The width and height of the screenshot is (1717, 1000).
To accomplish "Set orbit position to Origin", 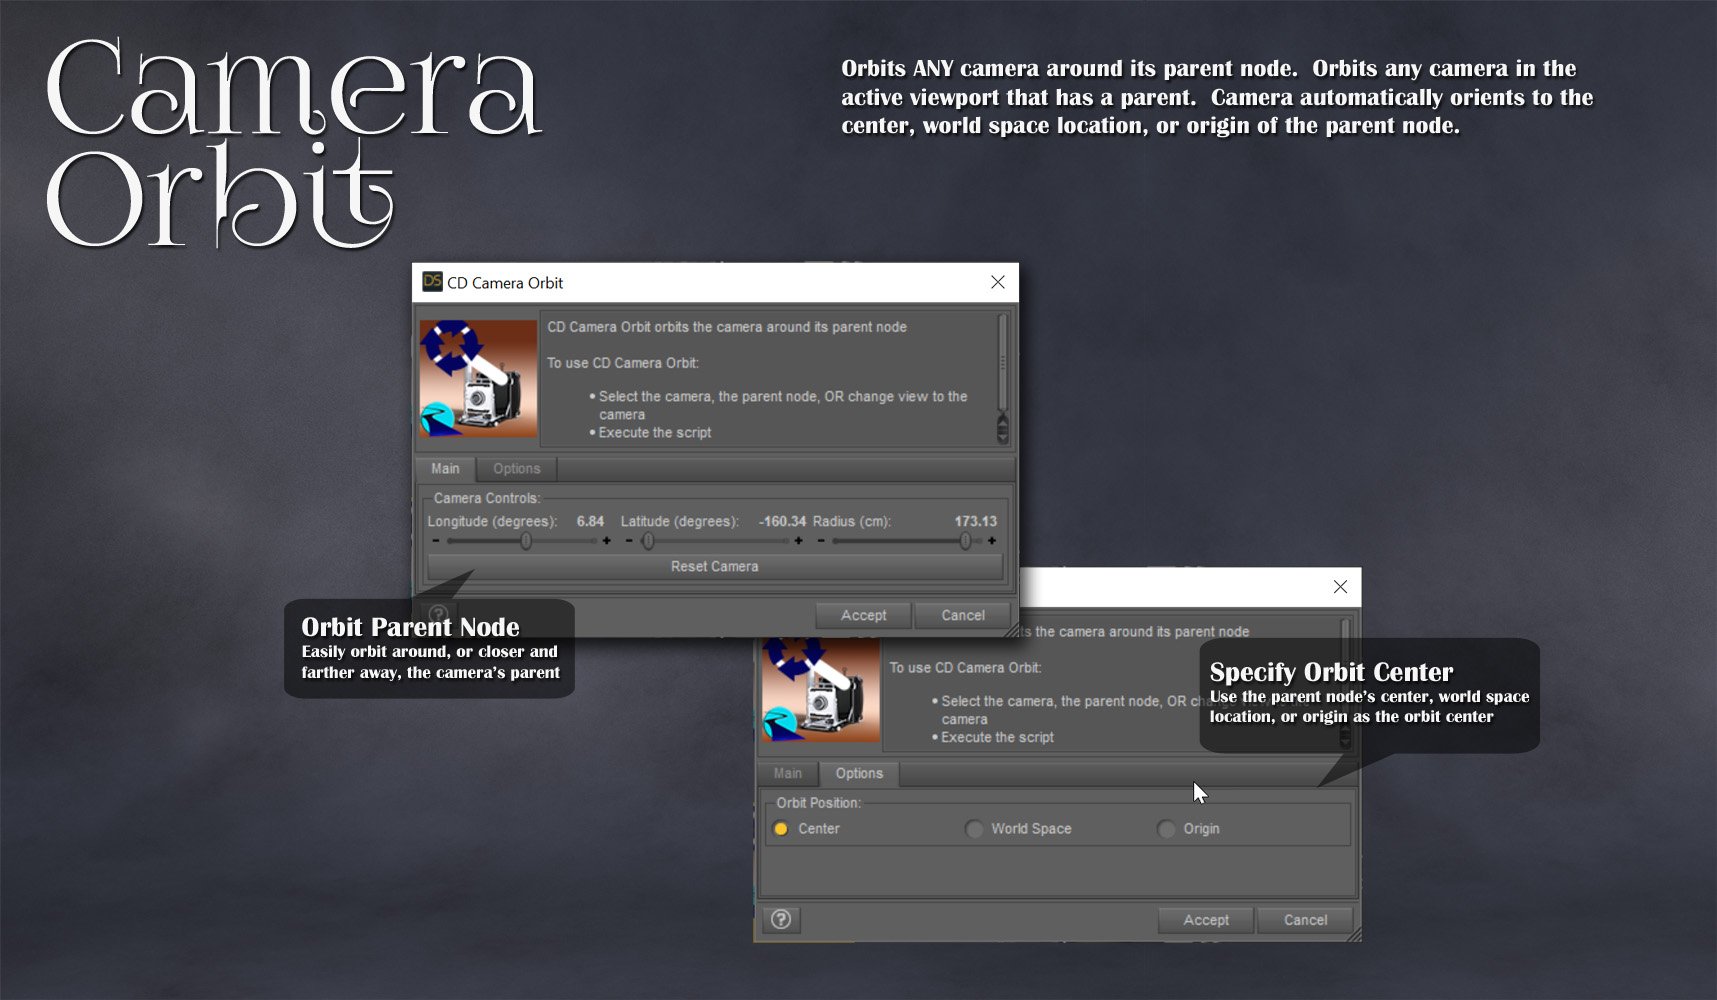I will coord(1166,828).
